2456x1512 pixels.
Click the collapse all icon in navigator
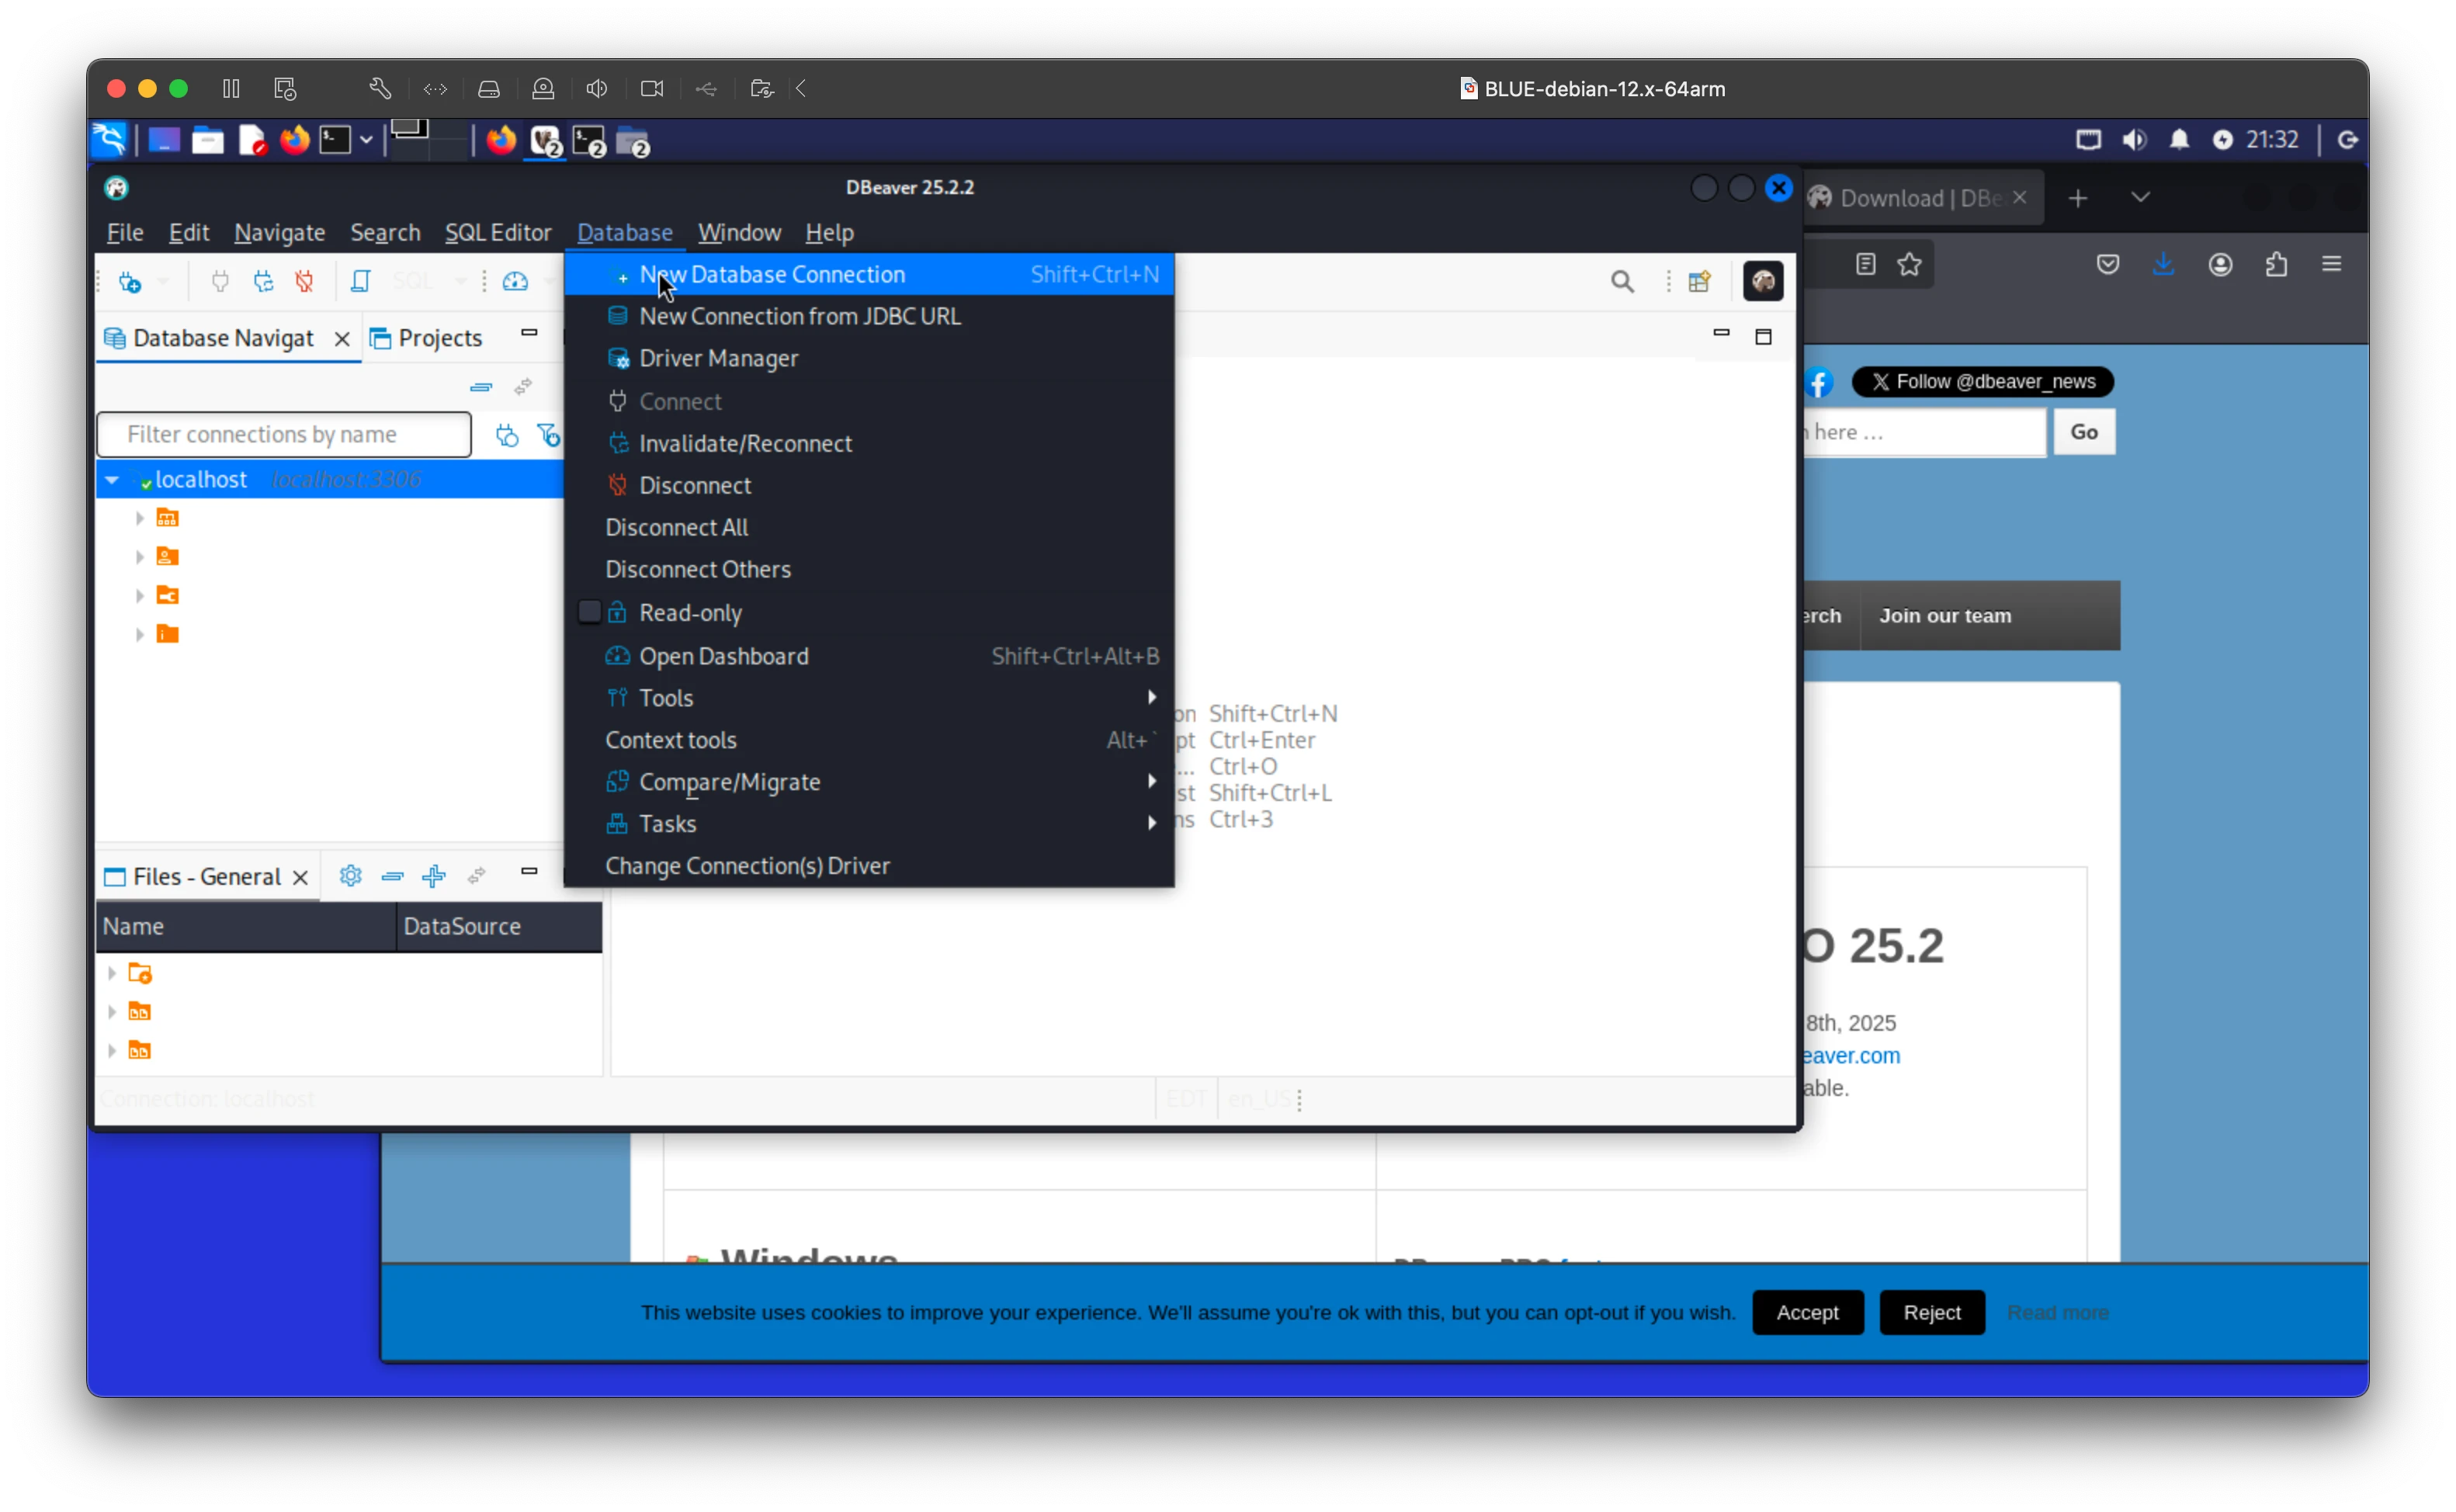point(481,387)
